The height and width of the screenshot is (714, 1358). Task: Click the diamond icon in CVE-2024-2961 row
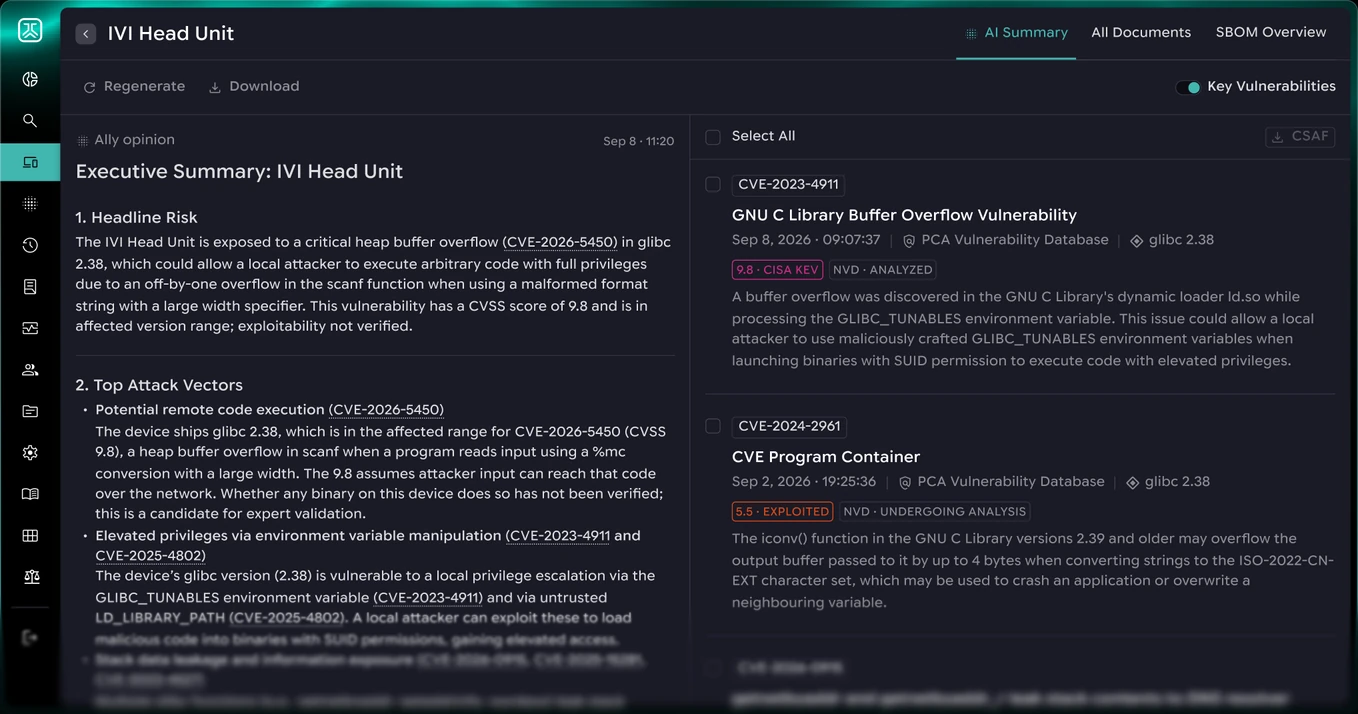tap(1132, 483)
